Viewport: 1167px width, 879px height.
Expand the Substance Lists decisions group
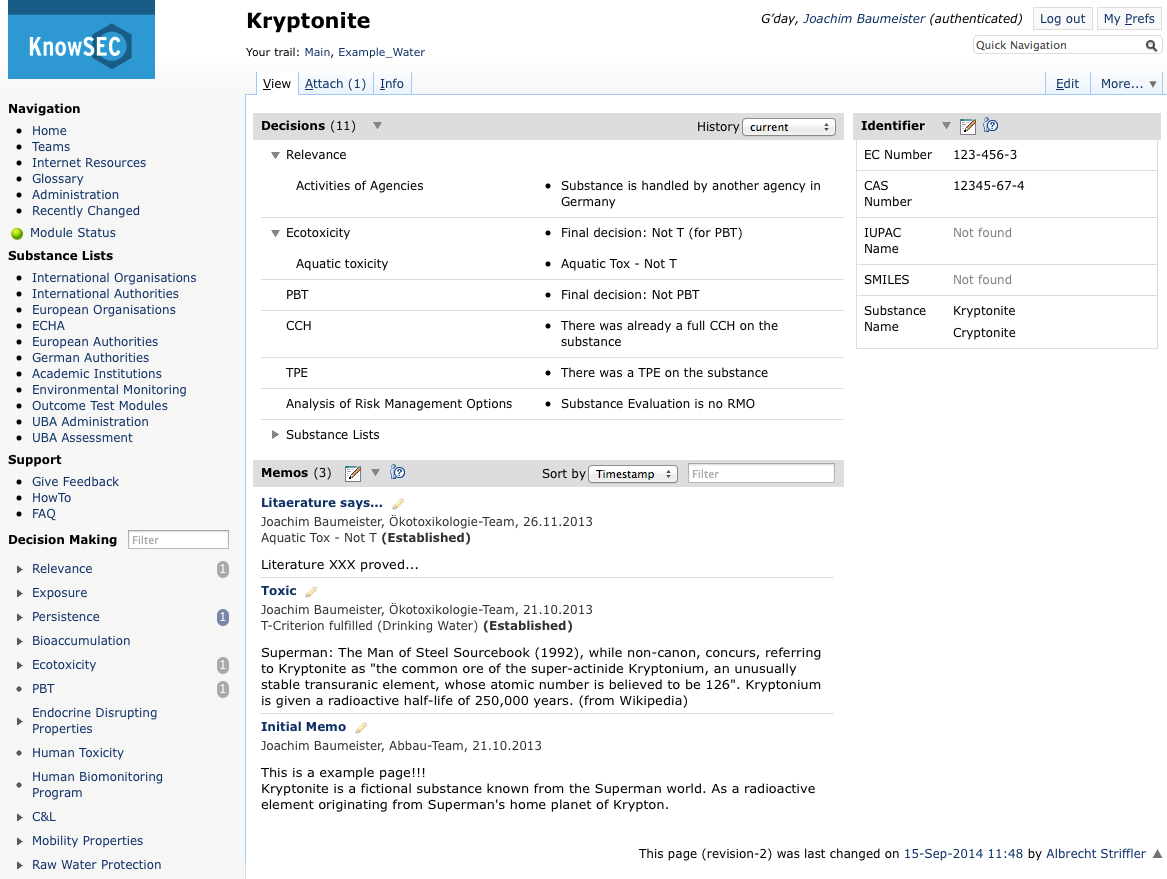275,435
